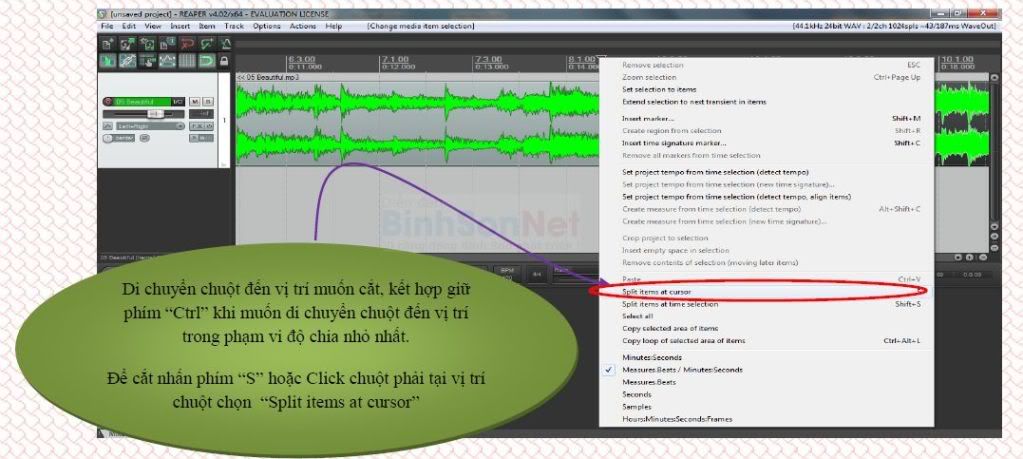
Task: Open the Options menu
Action: [266, 26]
